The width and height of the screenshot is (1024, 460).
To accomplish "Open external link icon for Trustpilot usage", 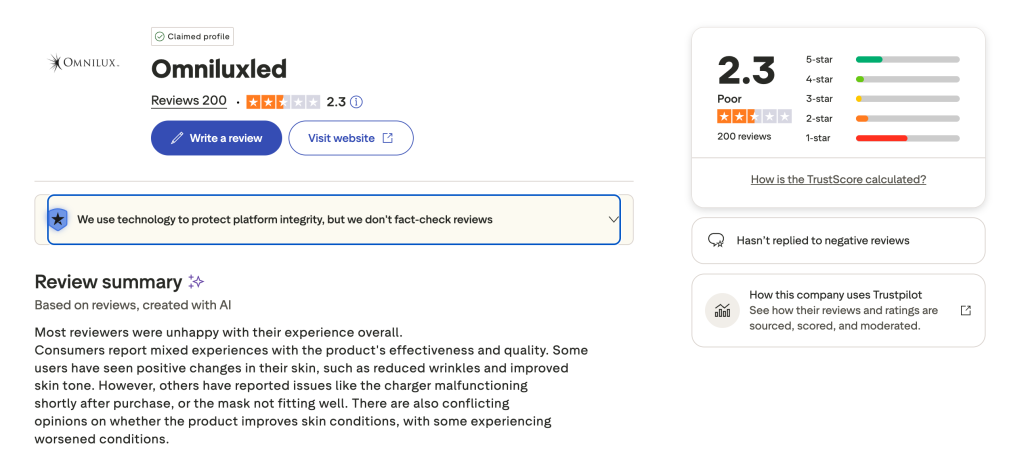I will [965, 311].
